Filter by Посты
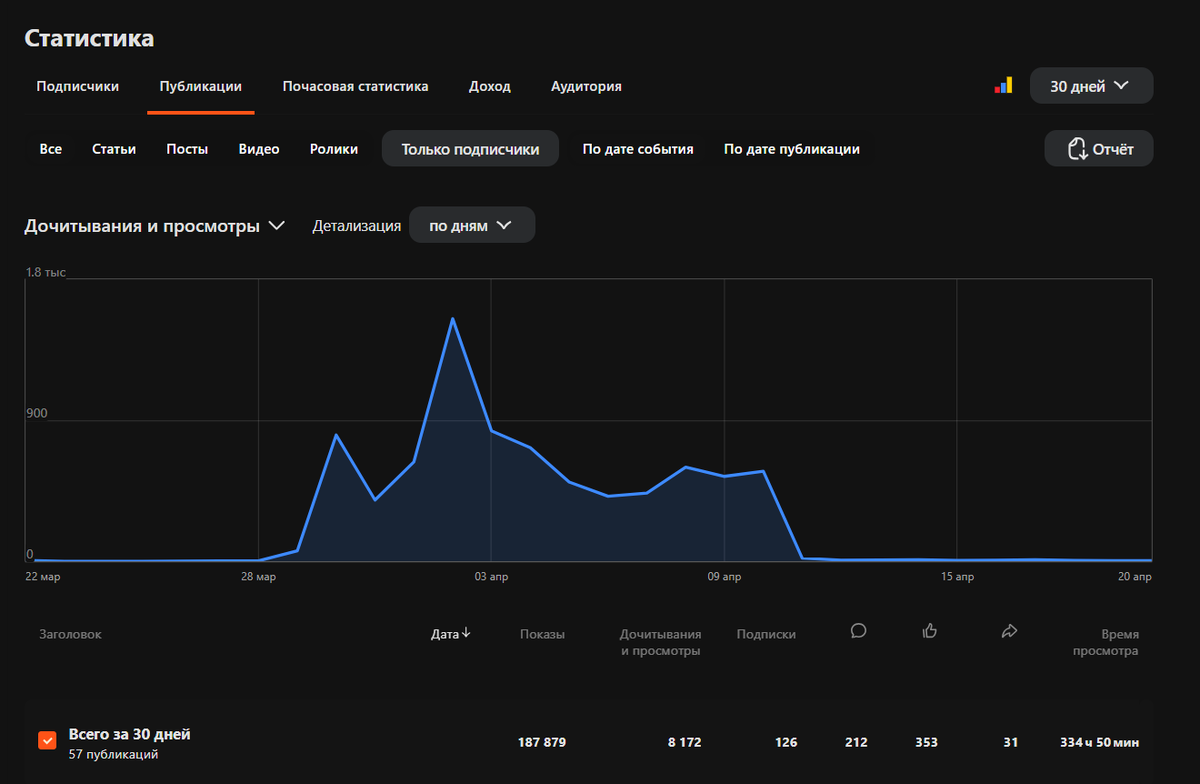 [x=187, y=149]
